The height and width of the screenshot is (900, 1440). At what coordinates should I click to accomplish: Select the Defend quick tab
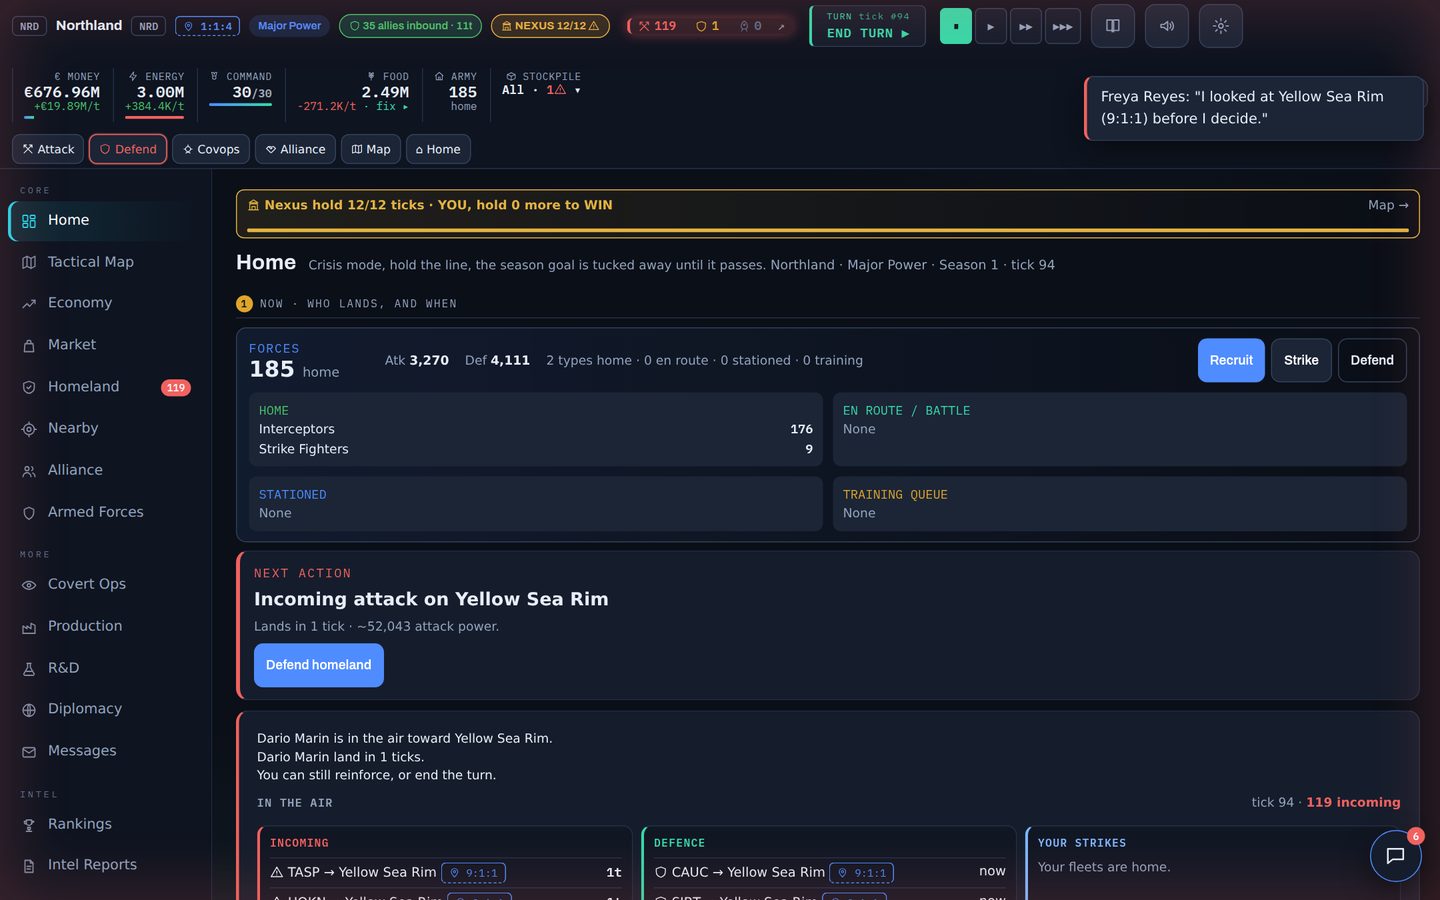[128, 149]
